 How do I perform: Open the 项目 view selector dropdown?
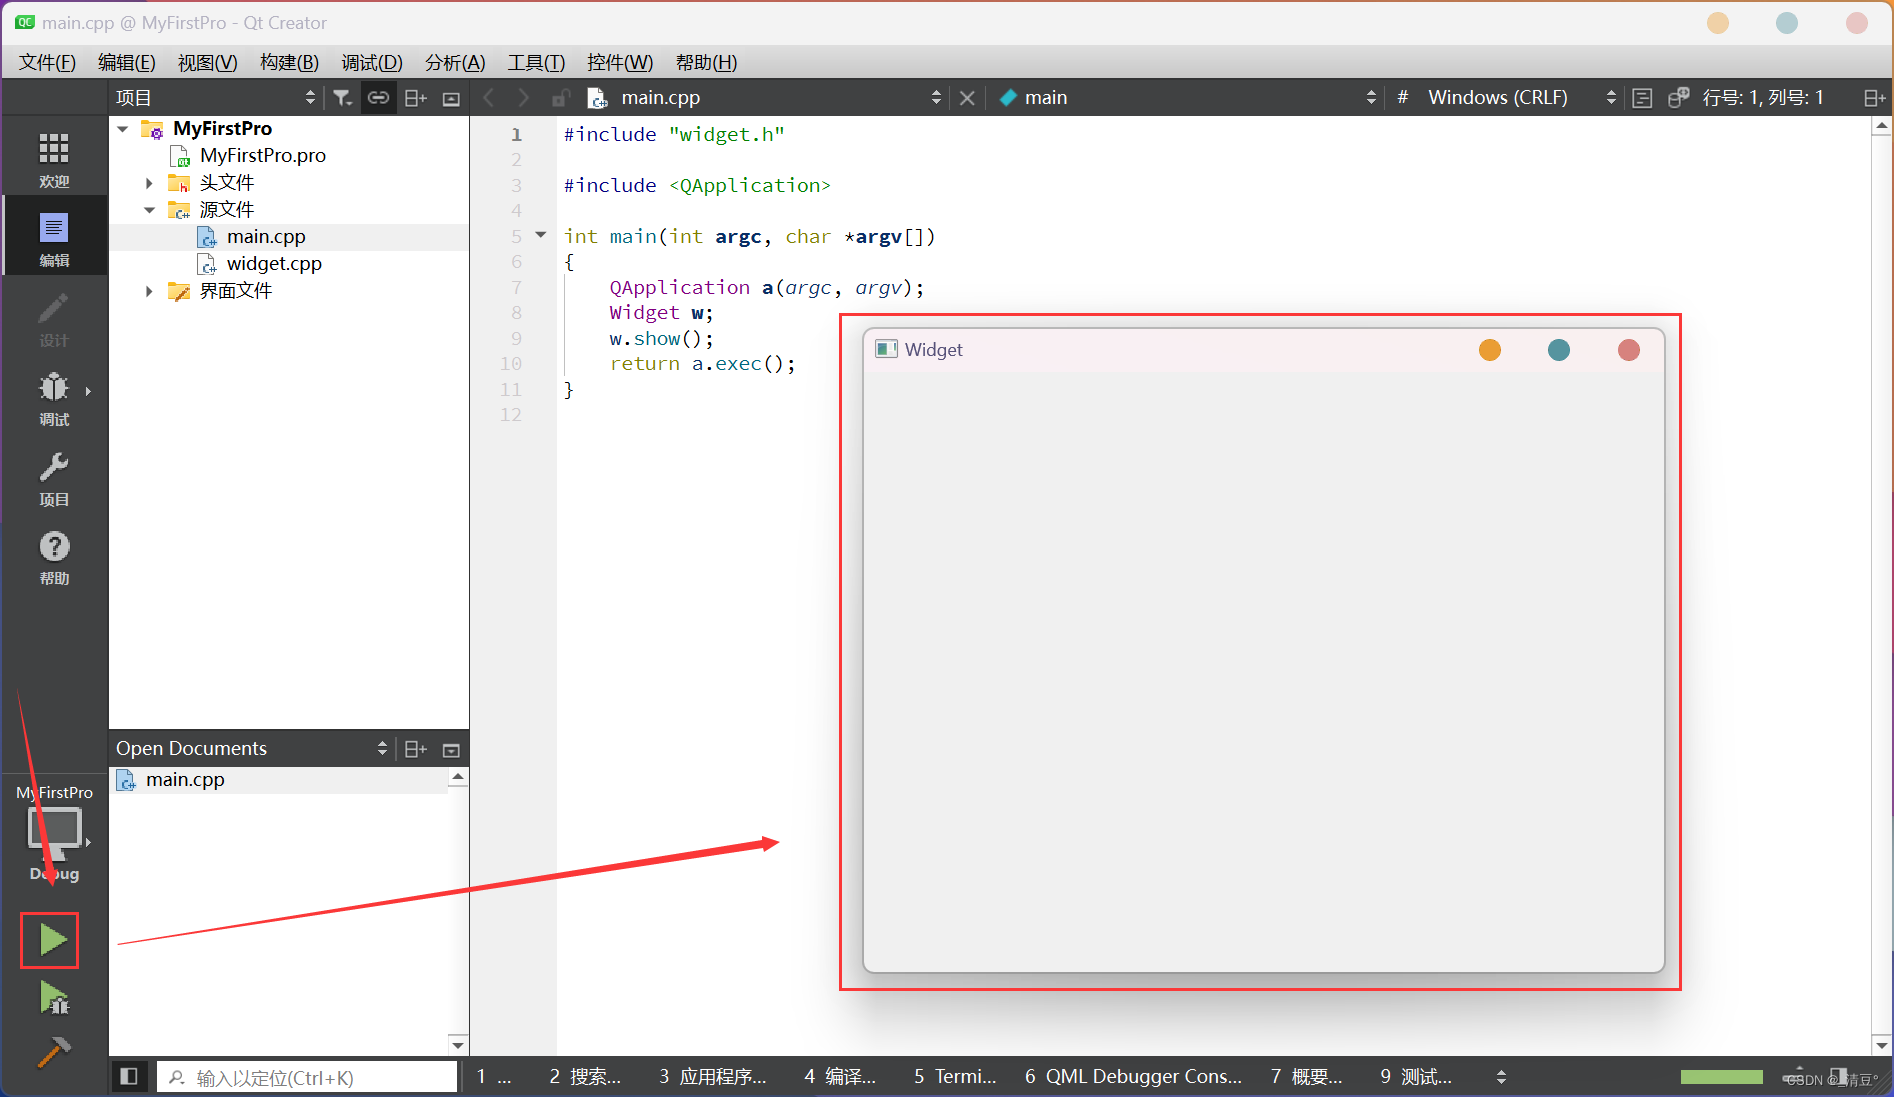[310, 98]
